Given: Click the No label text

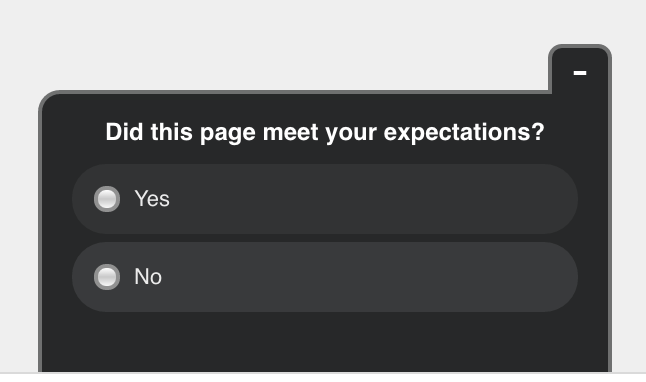Looking at the screenshot, I should point(148,277).
